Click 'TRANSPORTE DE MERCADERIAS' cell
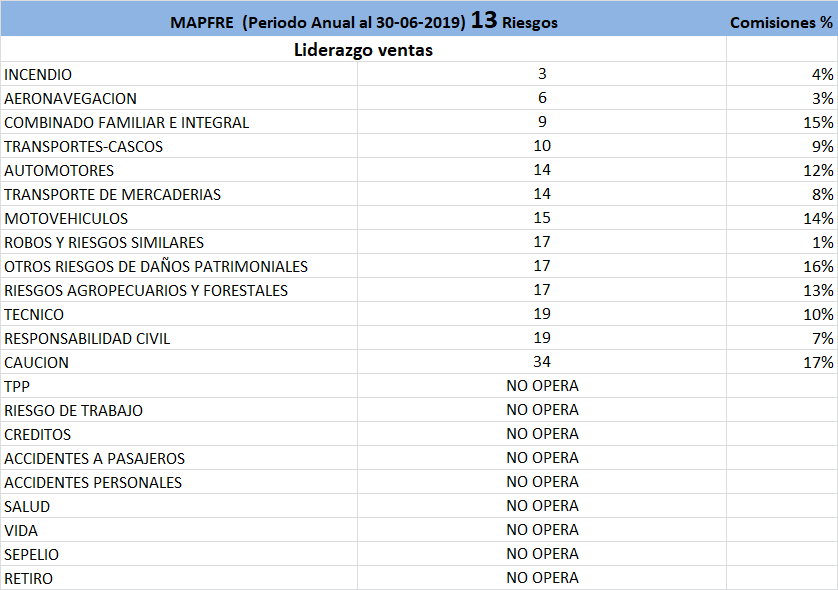Viewport: 838px width, 590px height. (179, 194)
